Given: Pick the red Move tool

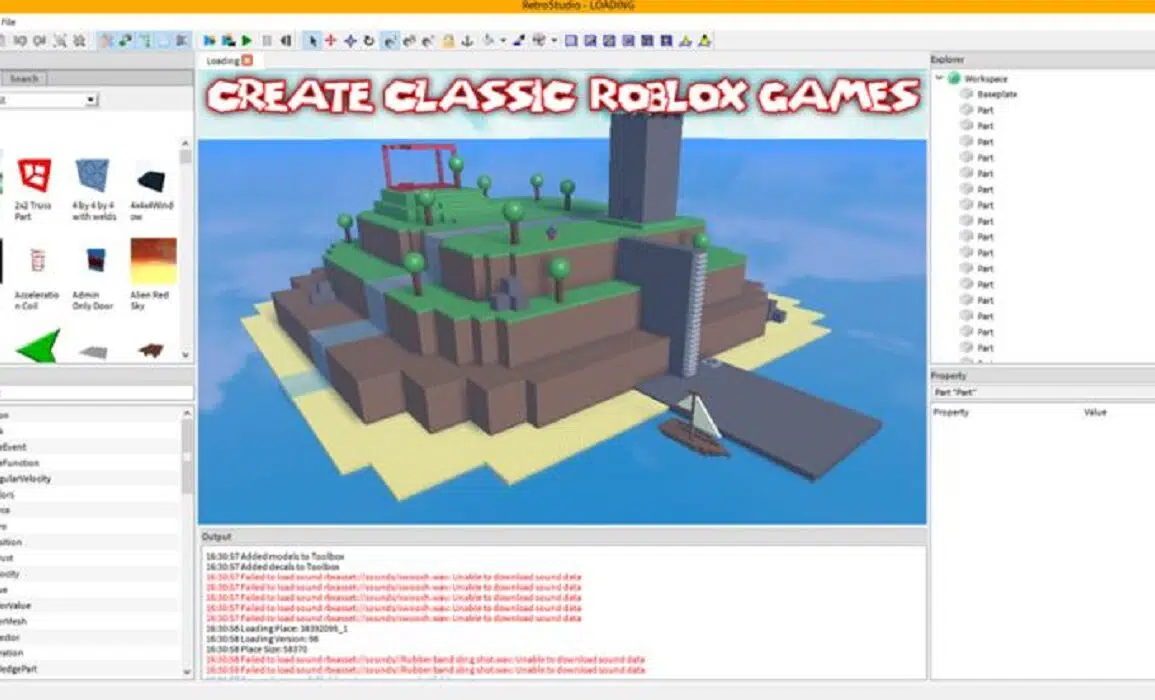Looking at the screenshot, I should tap(331, 41).
